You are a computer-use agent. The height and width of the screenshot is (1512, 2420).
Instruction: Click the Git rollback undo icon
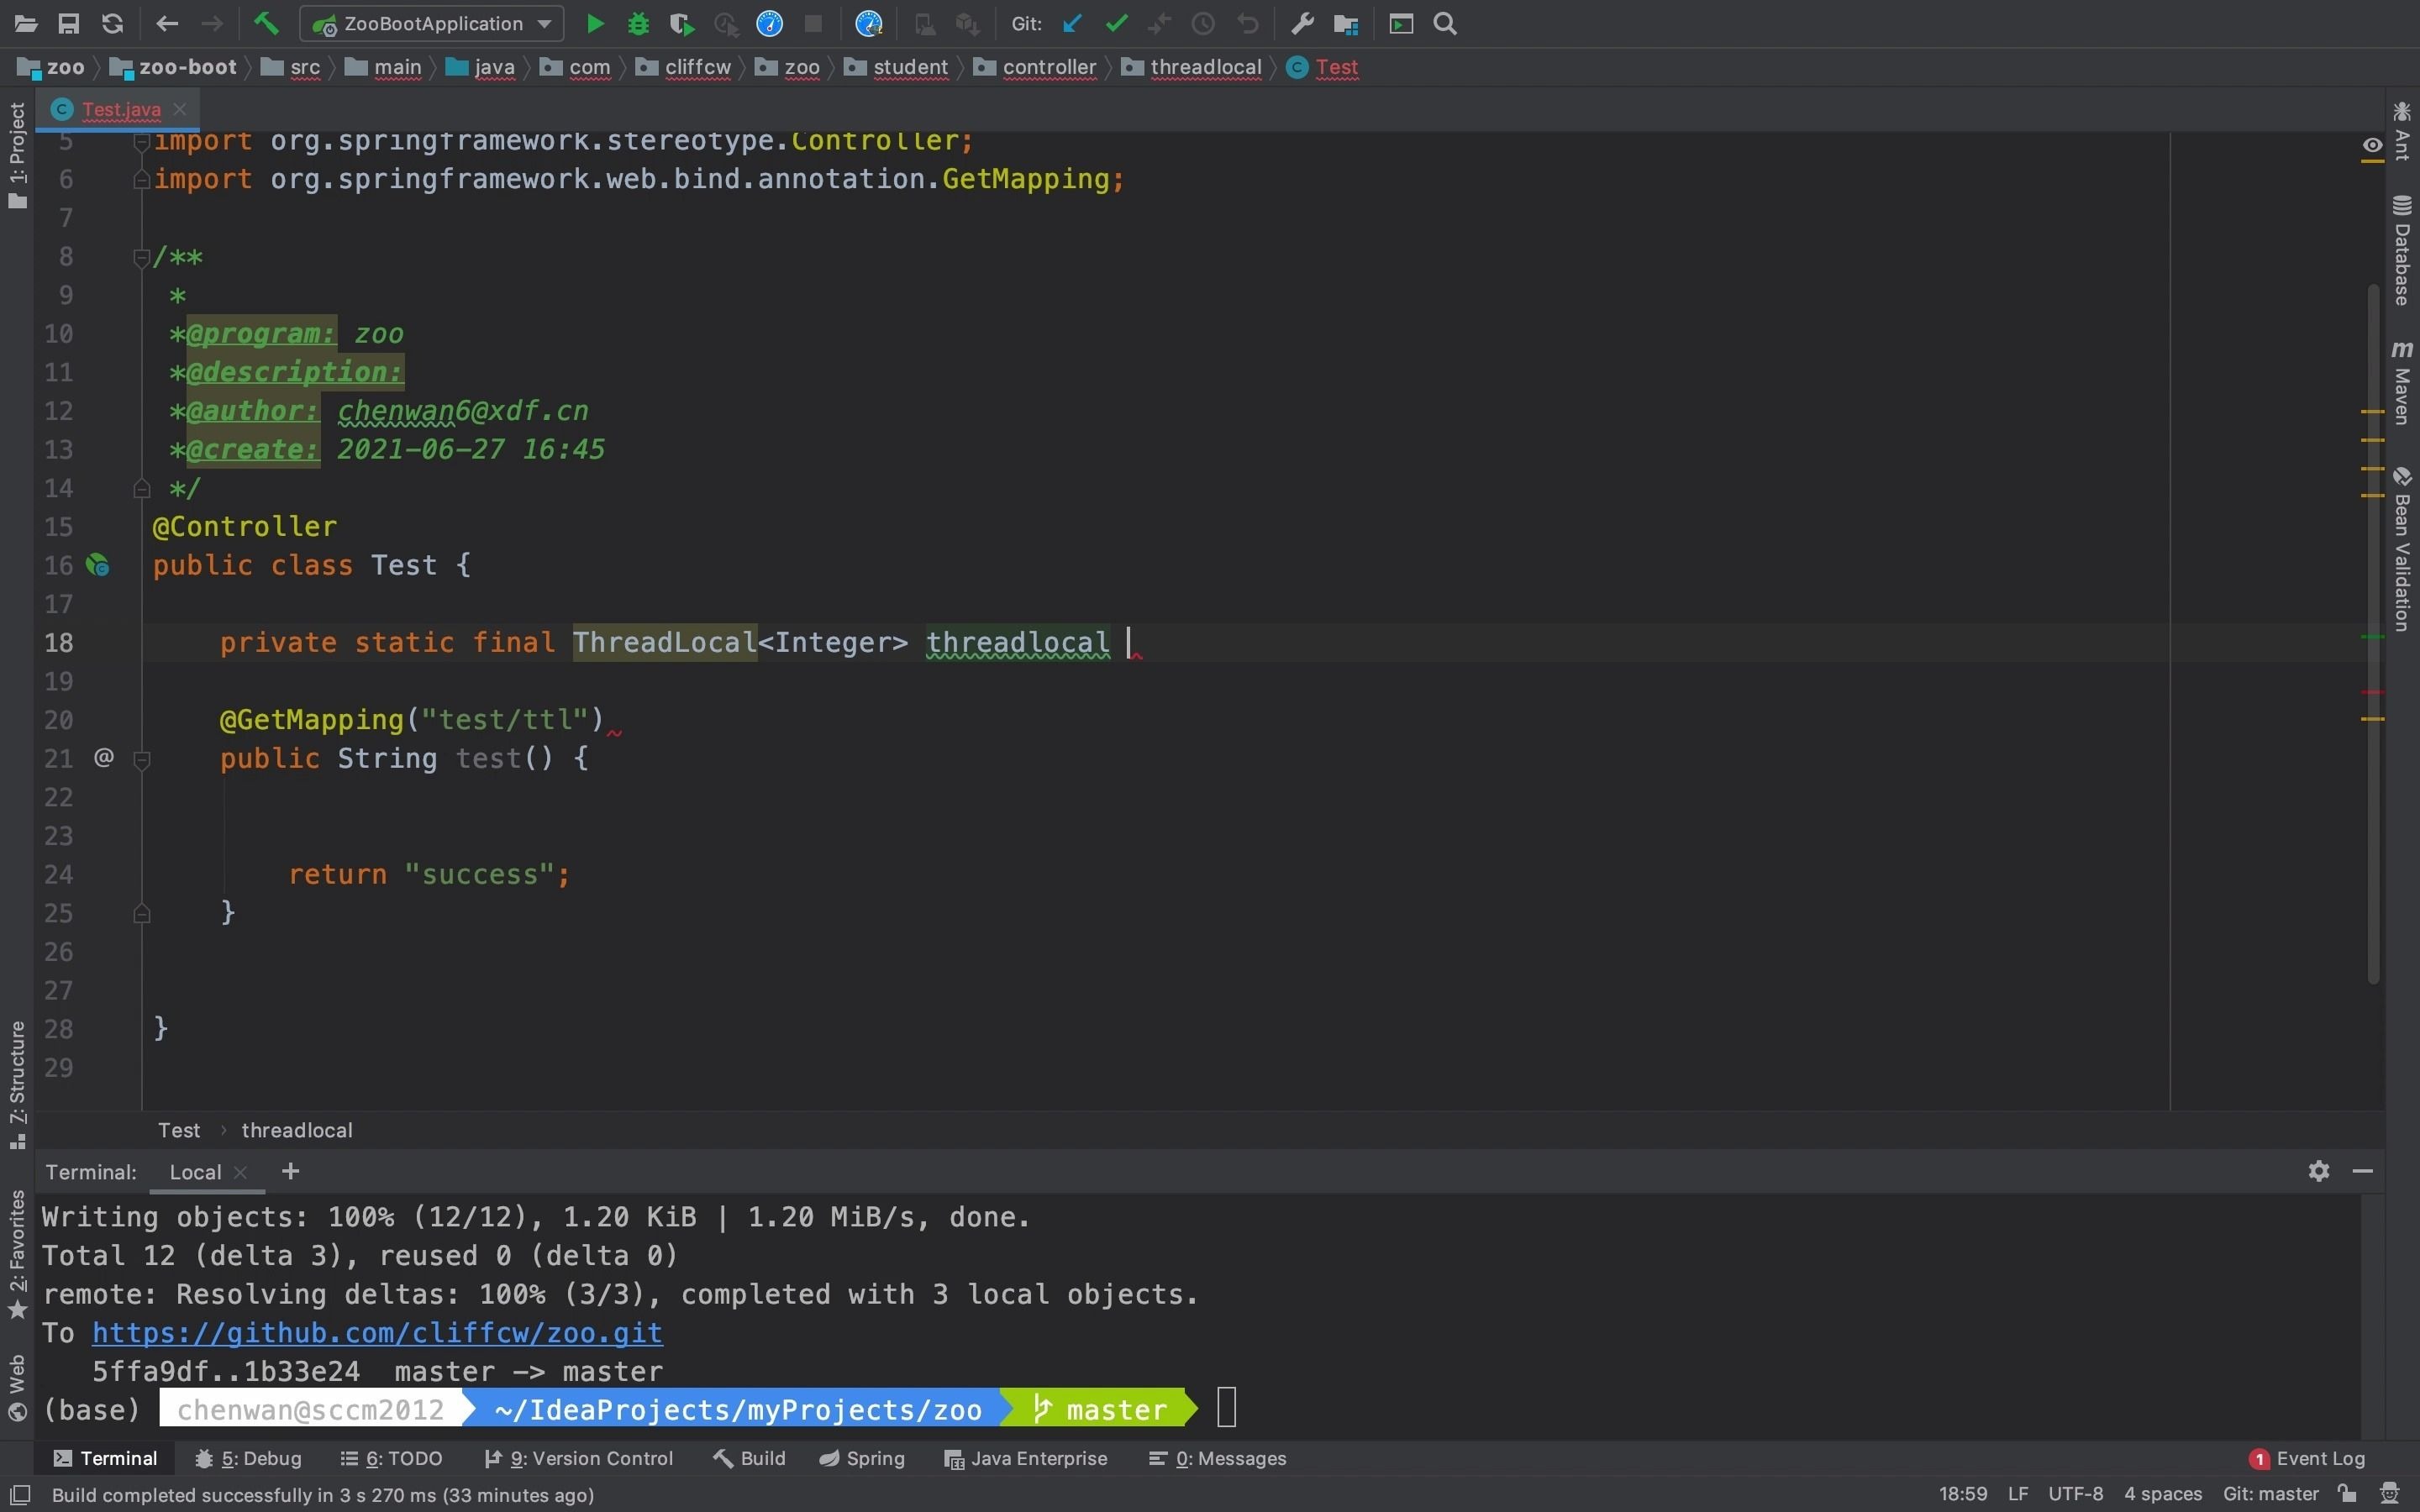(1247, 24)
